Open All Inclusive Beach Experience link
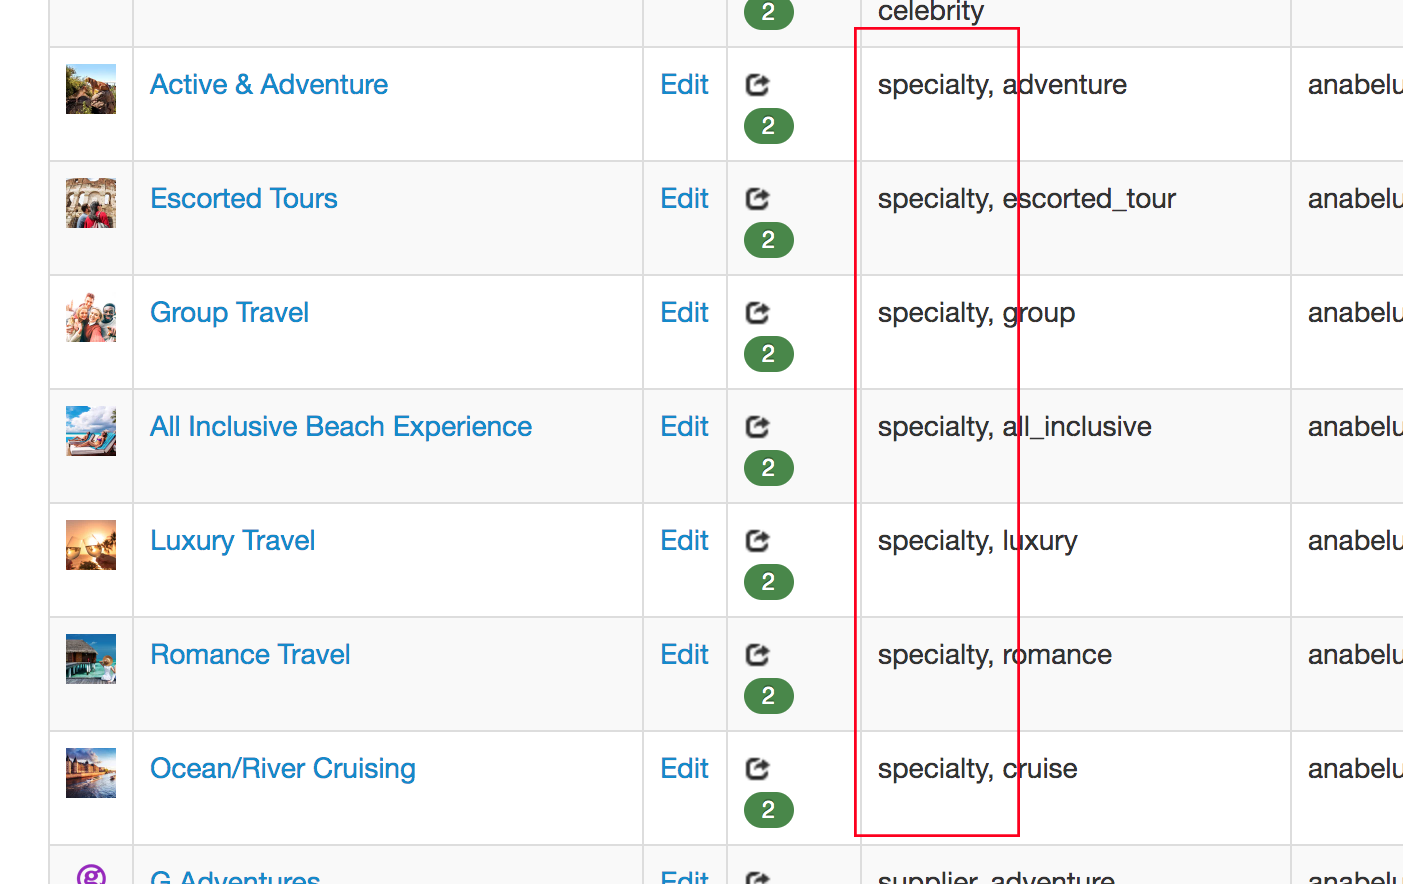Screen dimensions: 1403x884 pyautogui.click(x=341, y=427)
